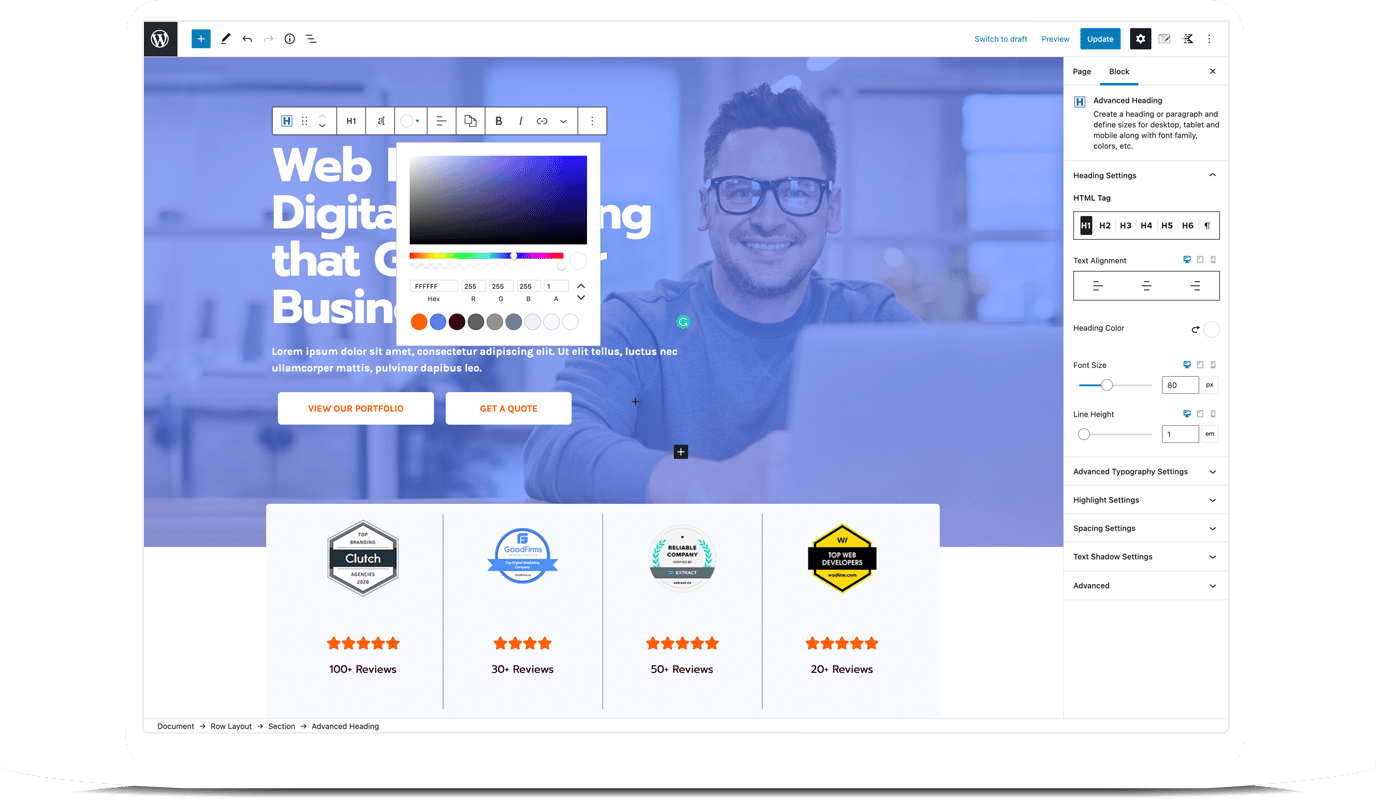
Task: Set HTML tag to H6
Action: pos(1188,226)
